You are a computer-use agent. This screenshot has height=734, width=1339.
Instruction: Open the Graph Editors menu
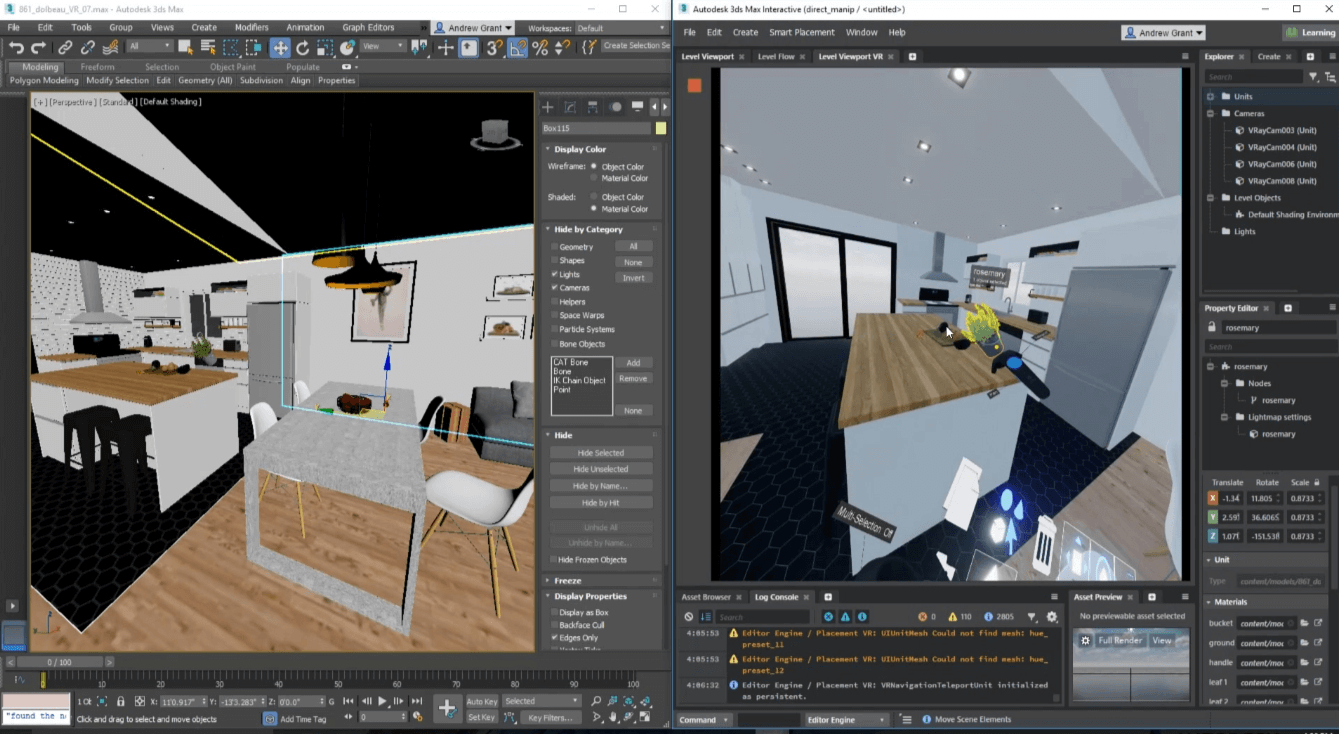click(368, 28)
